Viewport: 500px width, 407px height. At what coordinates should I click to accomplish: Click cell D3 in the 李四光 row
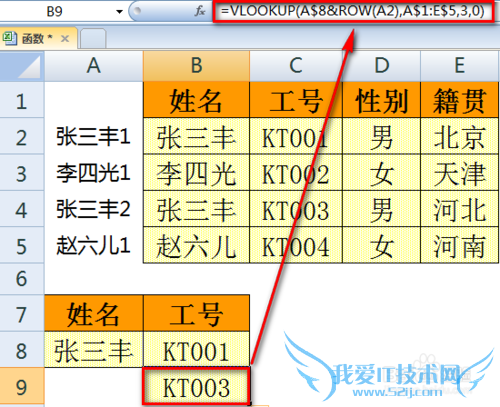coord(381,173)
